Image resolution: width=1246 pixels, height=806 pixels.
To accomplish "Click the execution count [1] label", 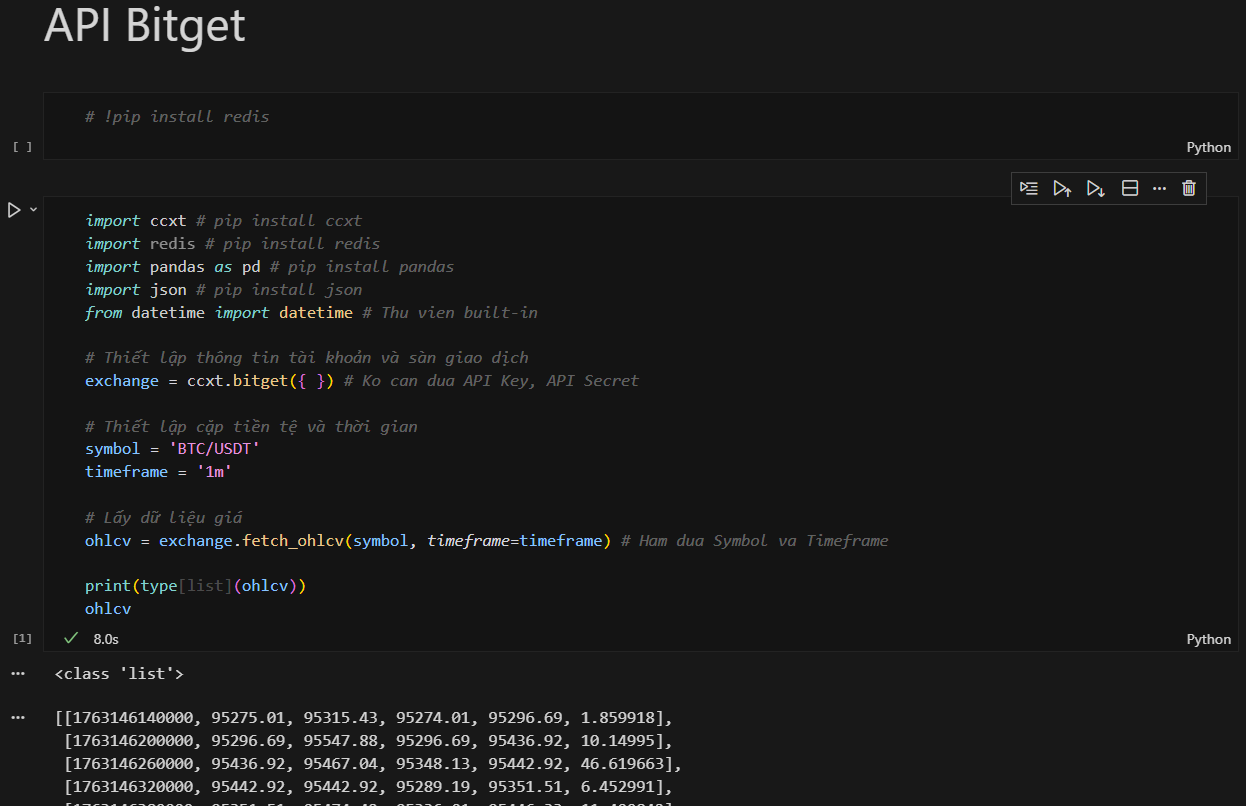I will coord(22,638).
